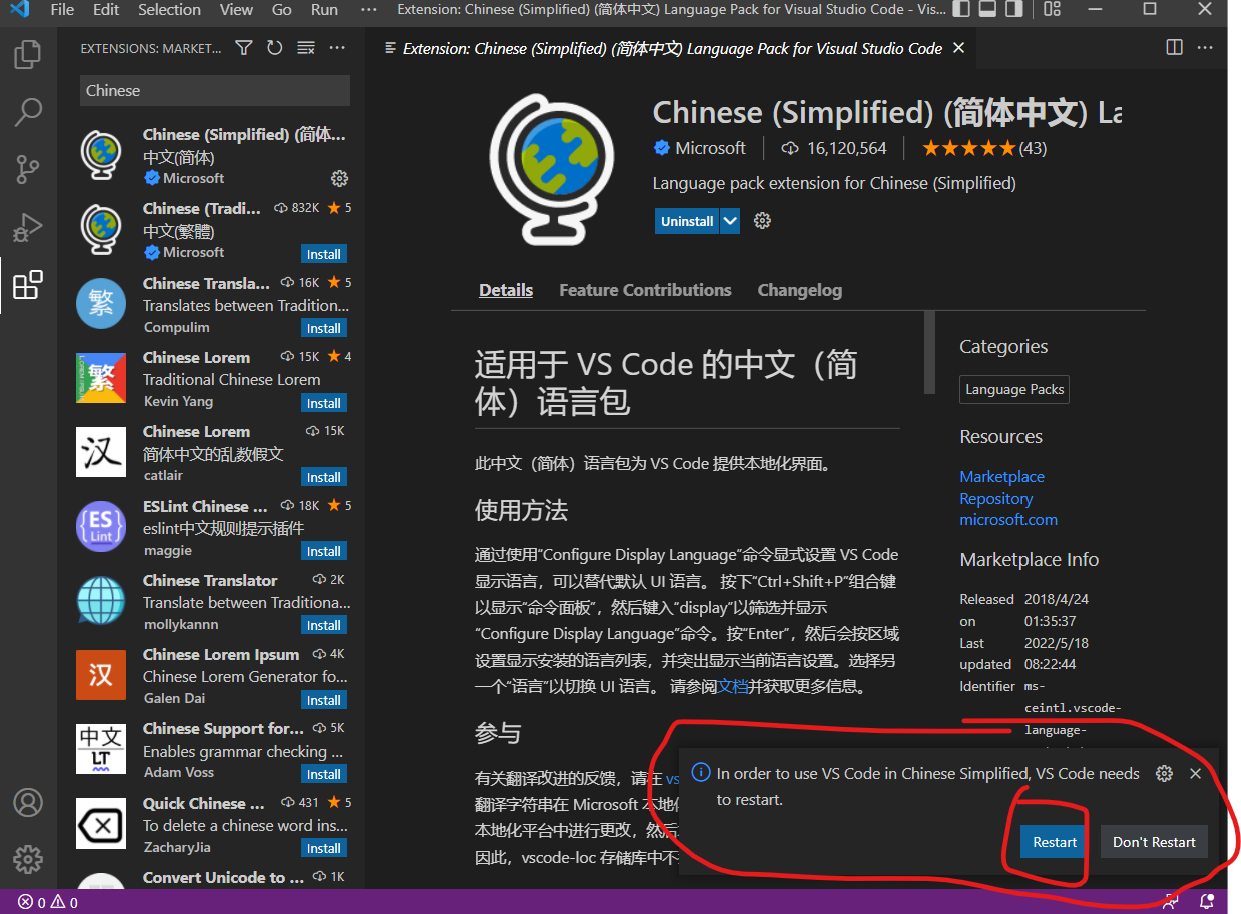Open the Run and Debug view
1241x914 pixels.
[x=28, y=227]
